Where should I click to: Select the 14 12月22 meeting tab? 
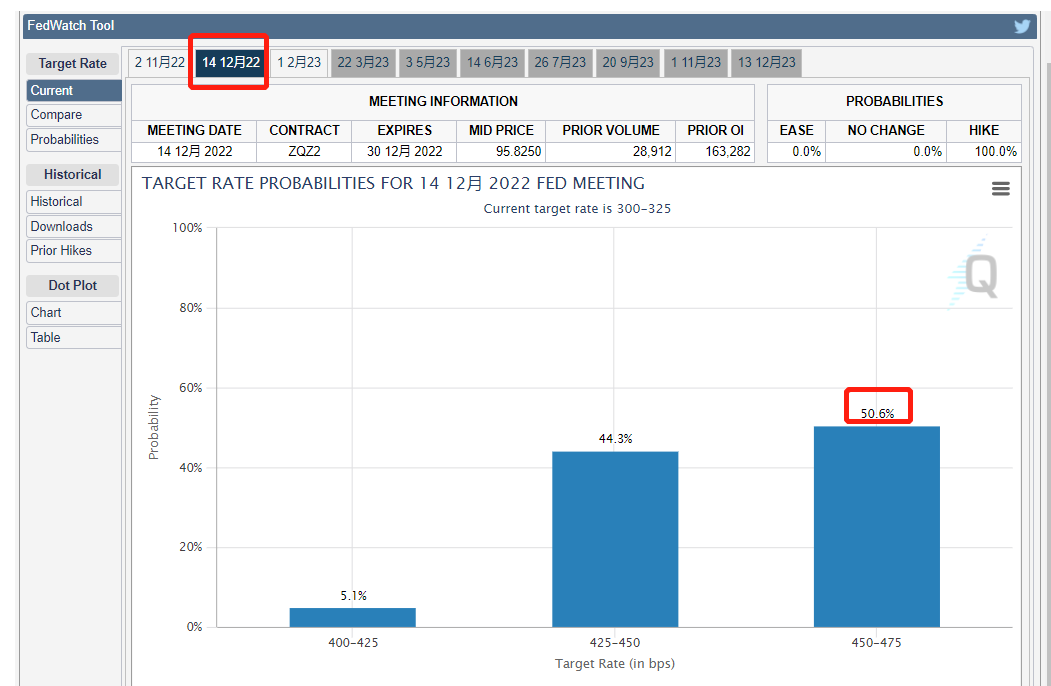click(x=231, y=62)
